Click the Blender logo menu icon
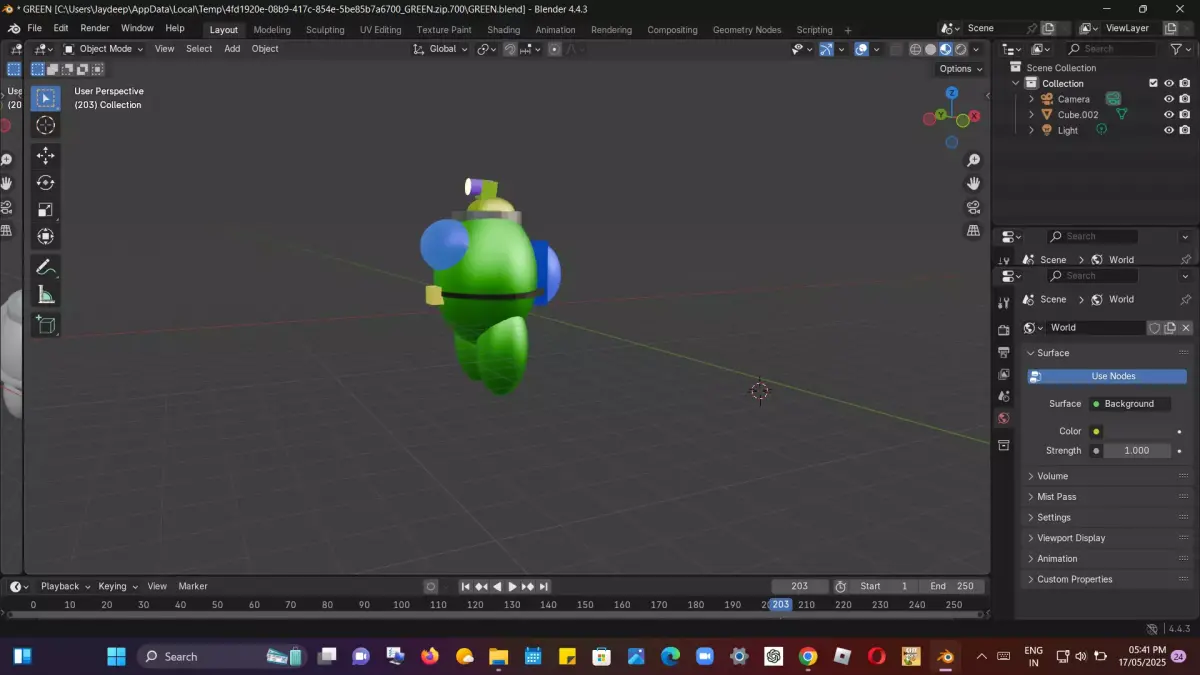 click(14, 28)
